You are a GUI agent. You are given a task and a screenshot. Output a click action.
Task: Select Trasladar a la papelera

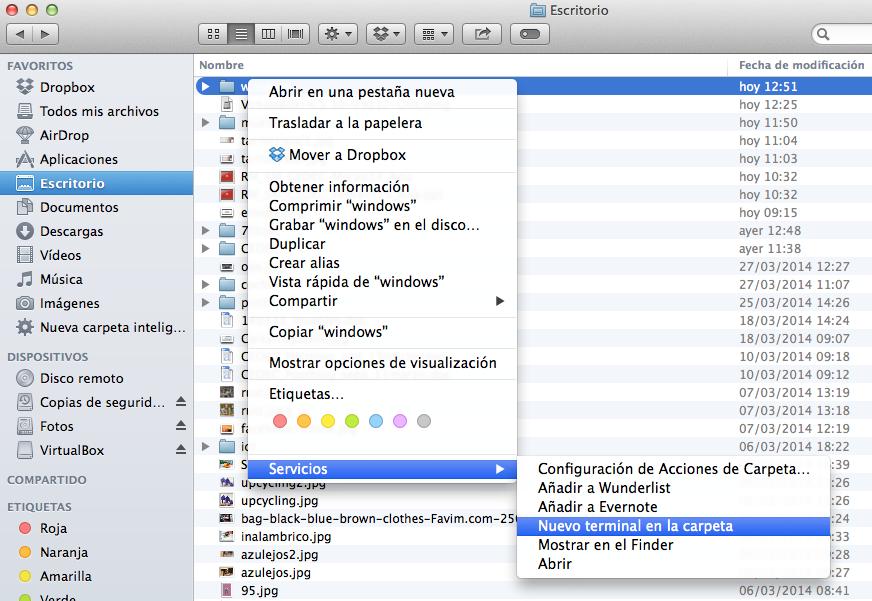point(345,123)
